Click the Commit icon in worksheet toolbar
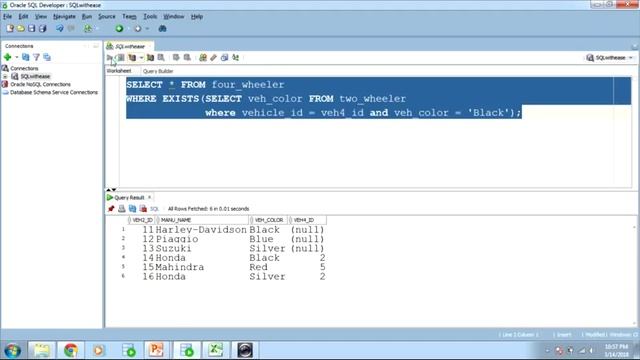 point(176,58)
